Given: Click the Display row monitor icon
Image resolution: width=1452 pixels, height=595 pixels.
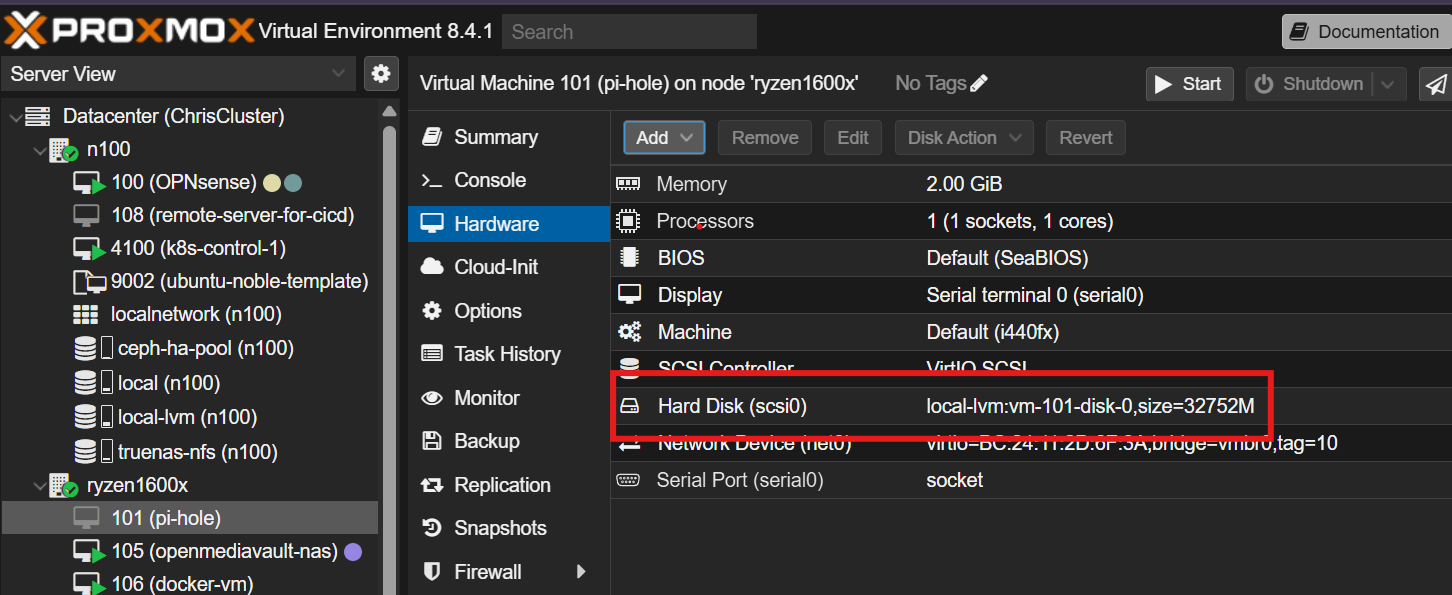Looking at the screenshot, I should point(629,295).
